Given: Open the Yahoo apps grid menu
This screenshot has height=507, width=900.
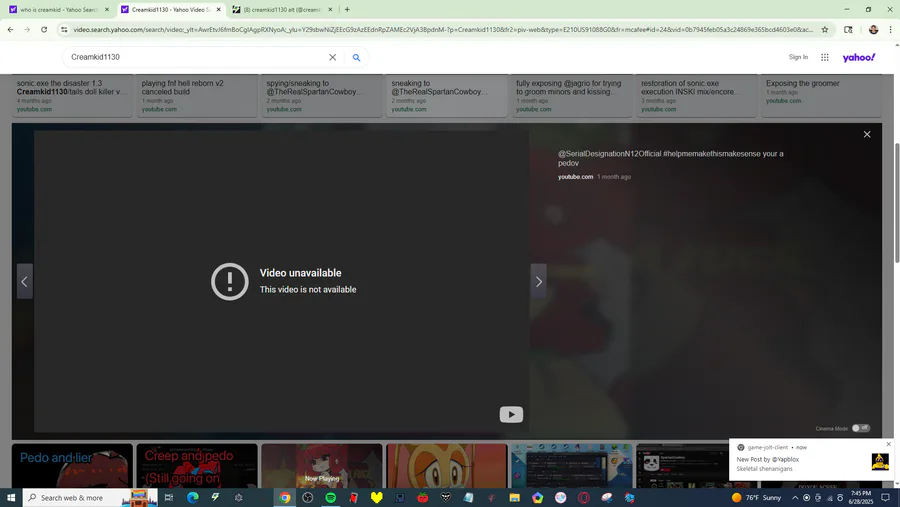Looking at the screenshot, I should click(x=825, y=57).
